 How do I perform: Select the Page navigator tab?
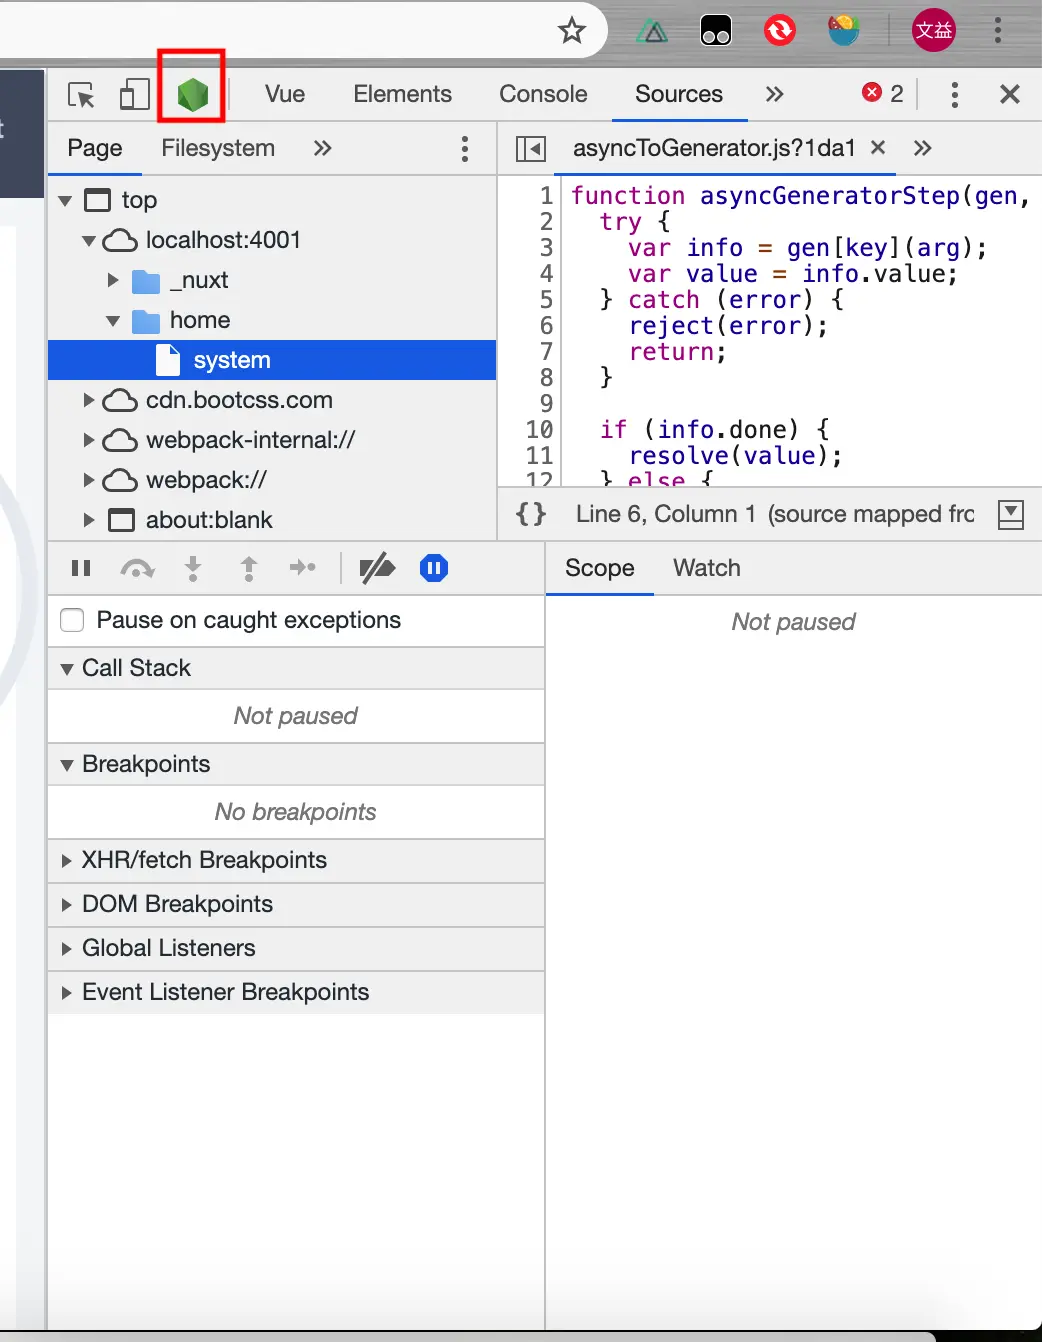95,148
